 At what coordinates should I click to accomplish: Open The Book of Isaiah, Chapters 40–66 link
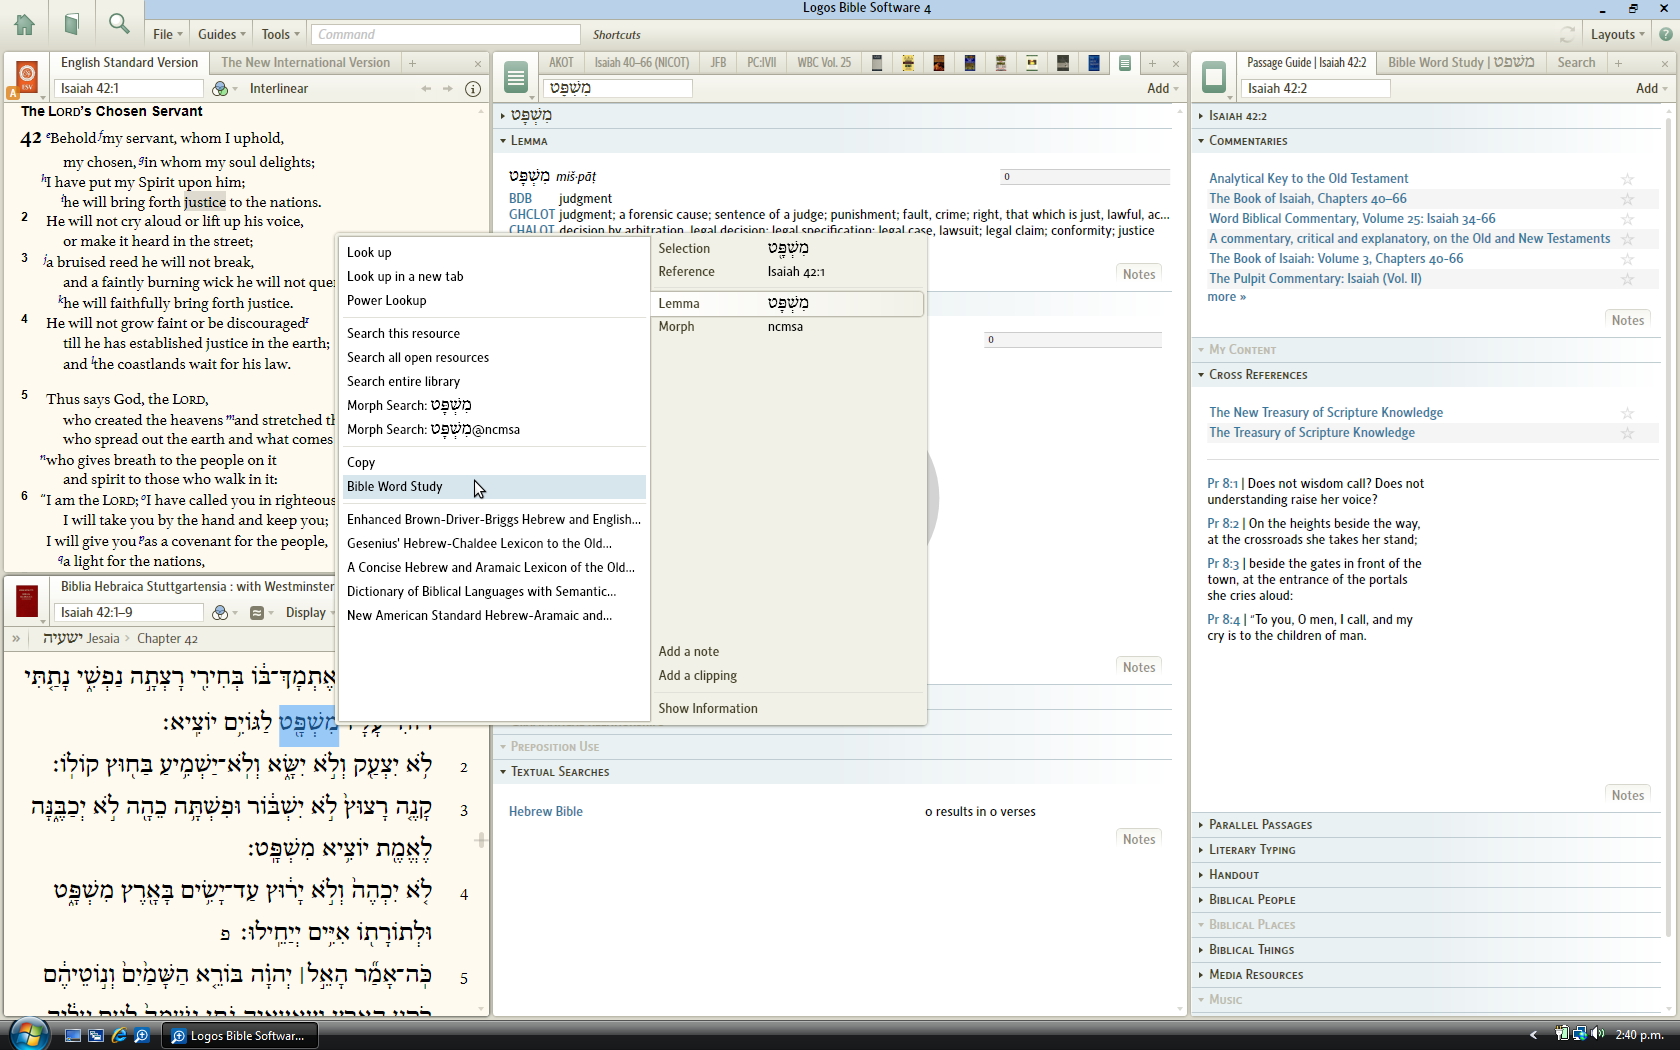1307,199
